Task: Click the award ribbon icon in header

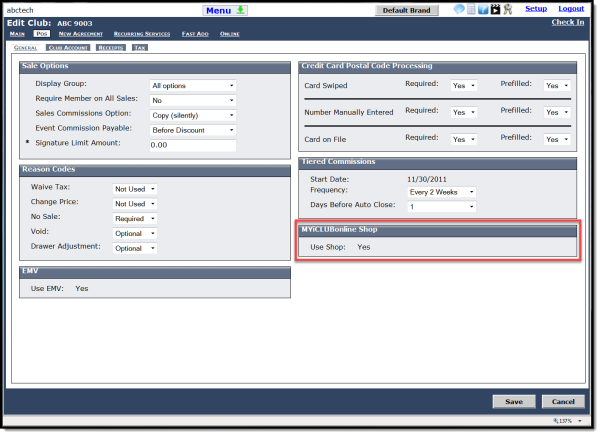Action: pos(507,9)
